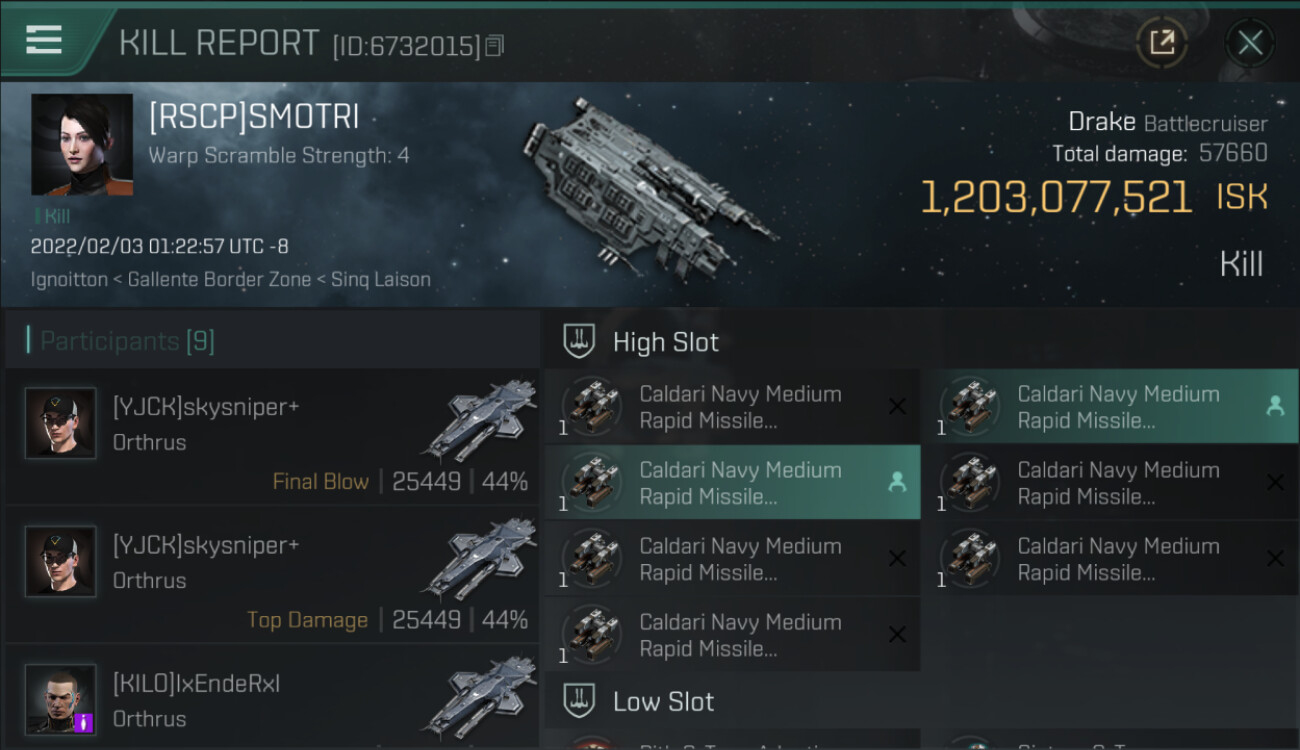Copy the kill report ID

point(495,46)
